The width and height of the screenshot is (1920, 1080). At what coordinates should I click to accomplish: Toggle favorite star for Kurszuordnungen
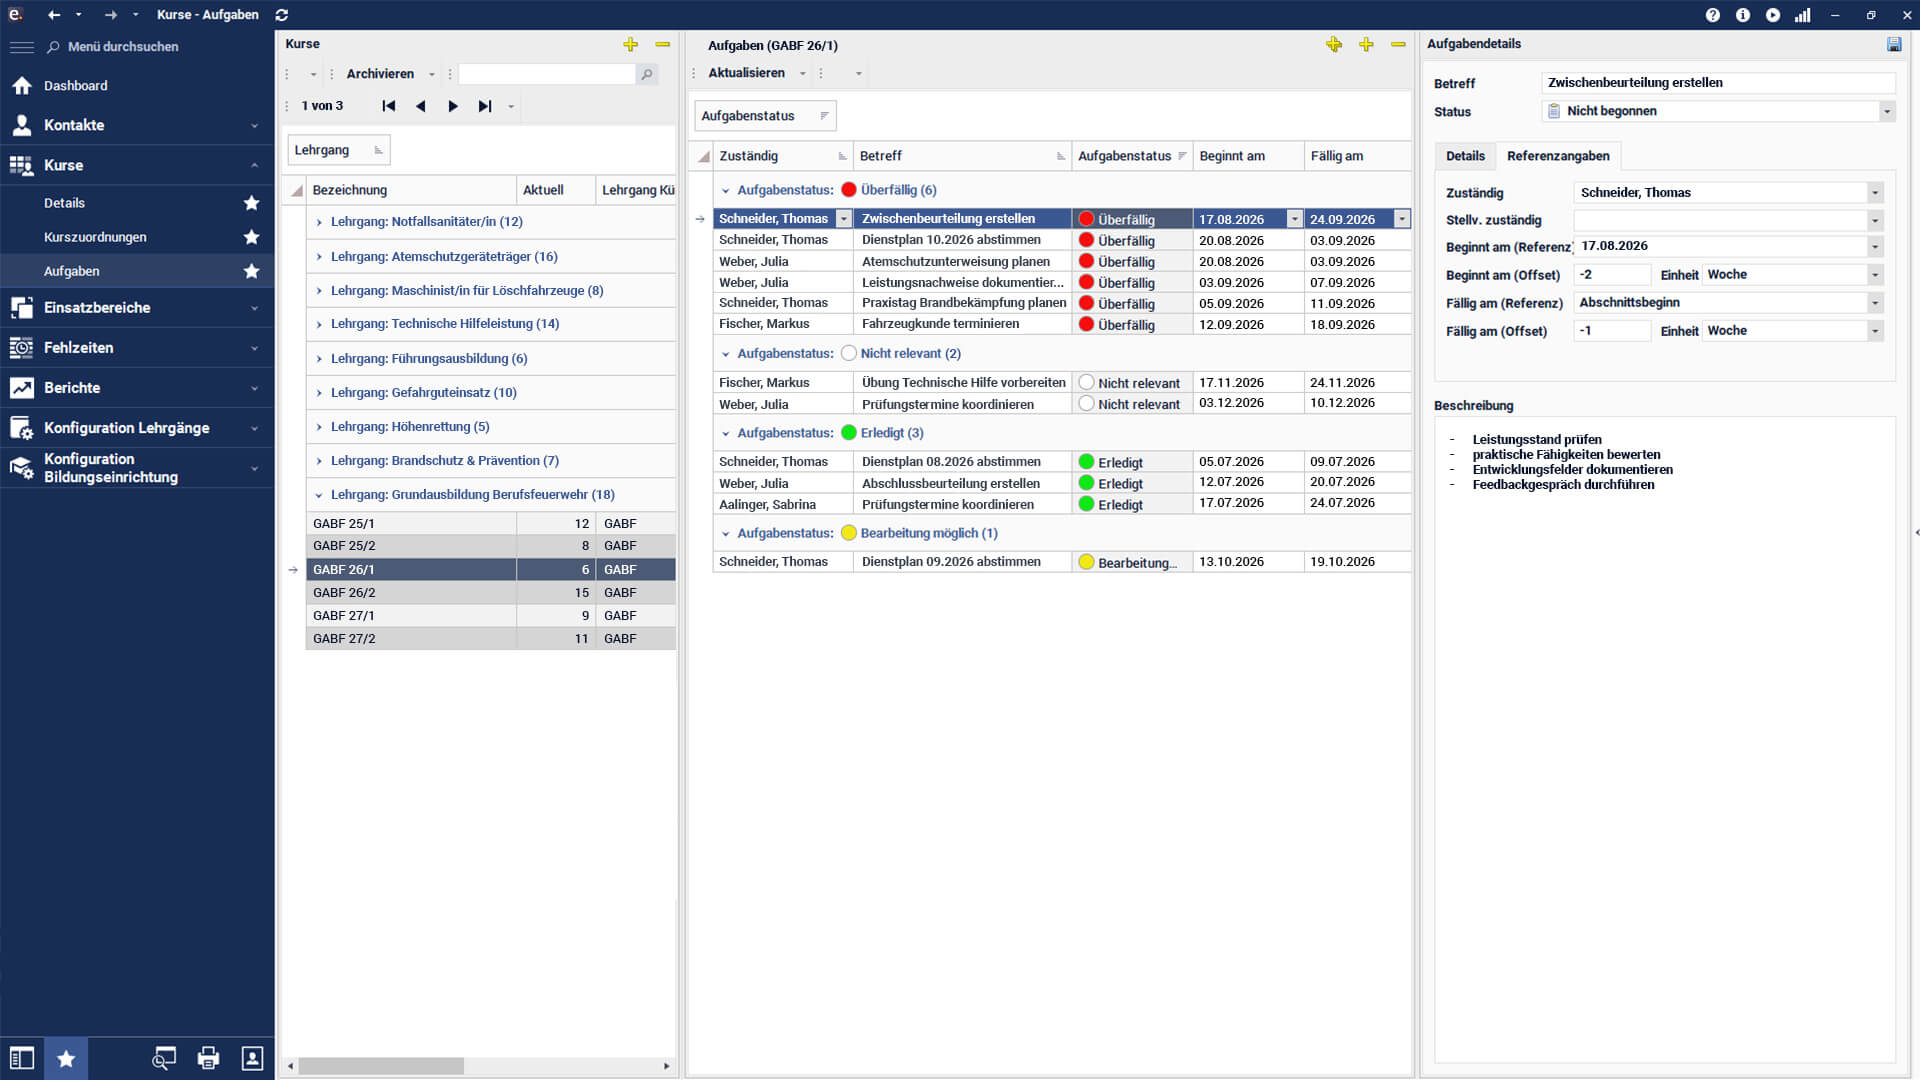[252, 237]
